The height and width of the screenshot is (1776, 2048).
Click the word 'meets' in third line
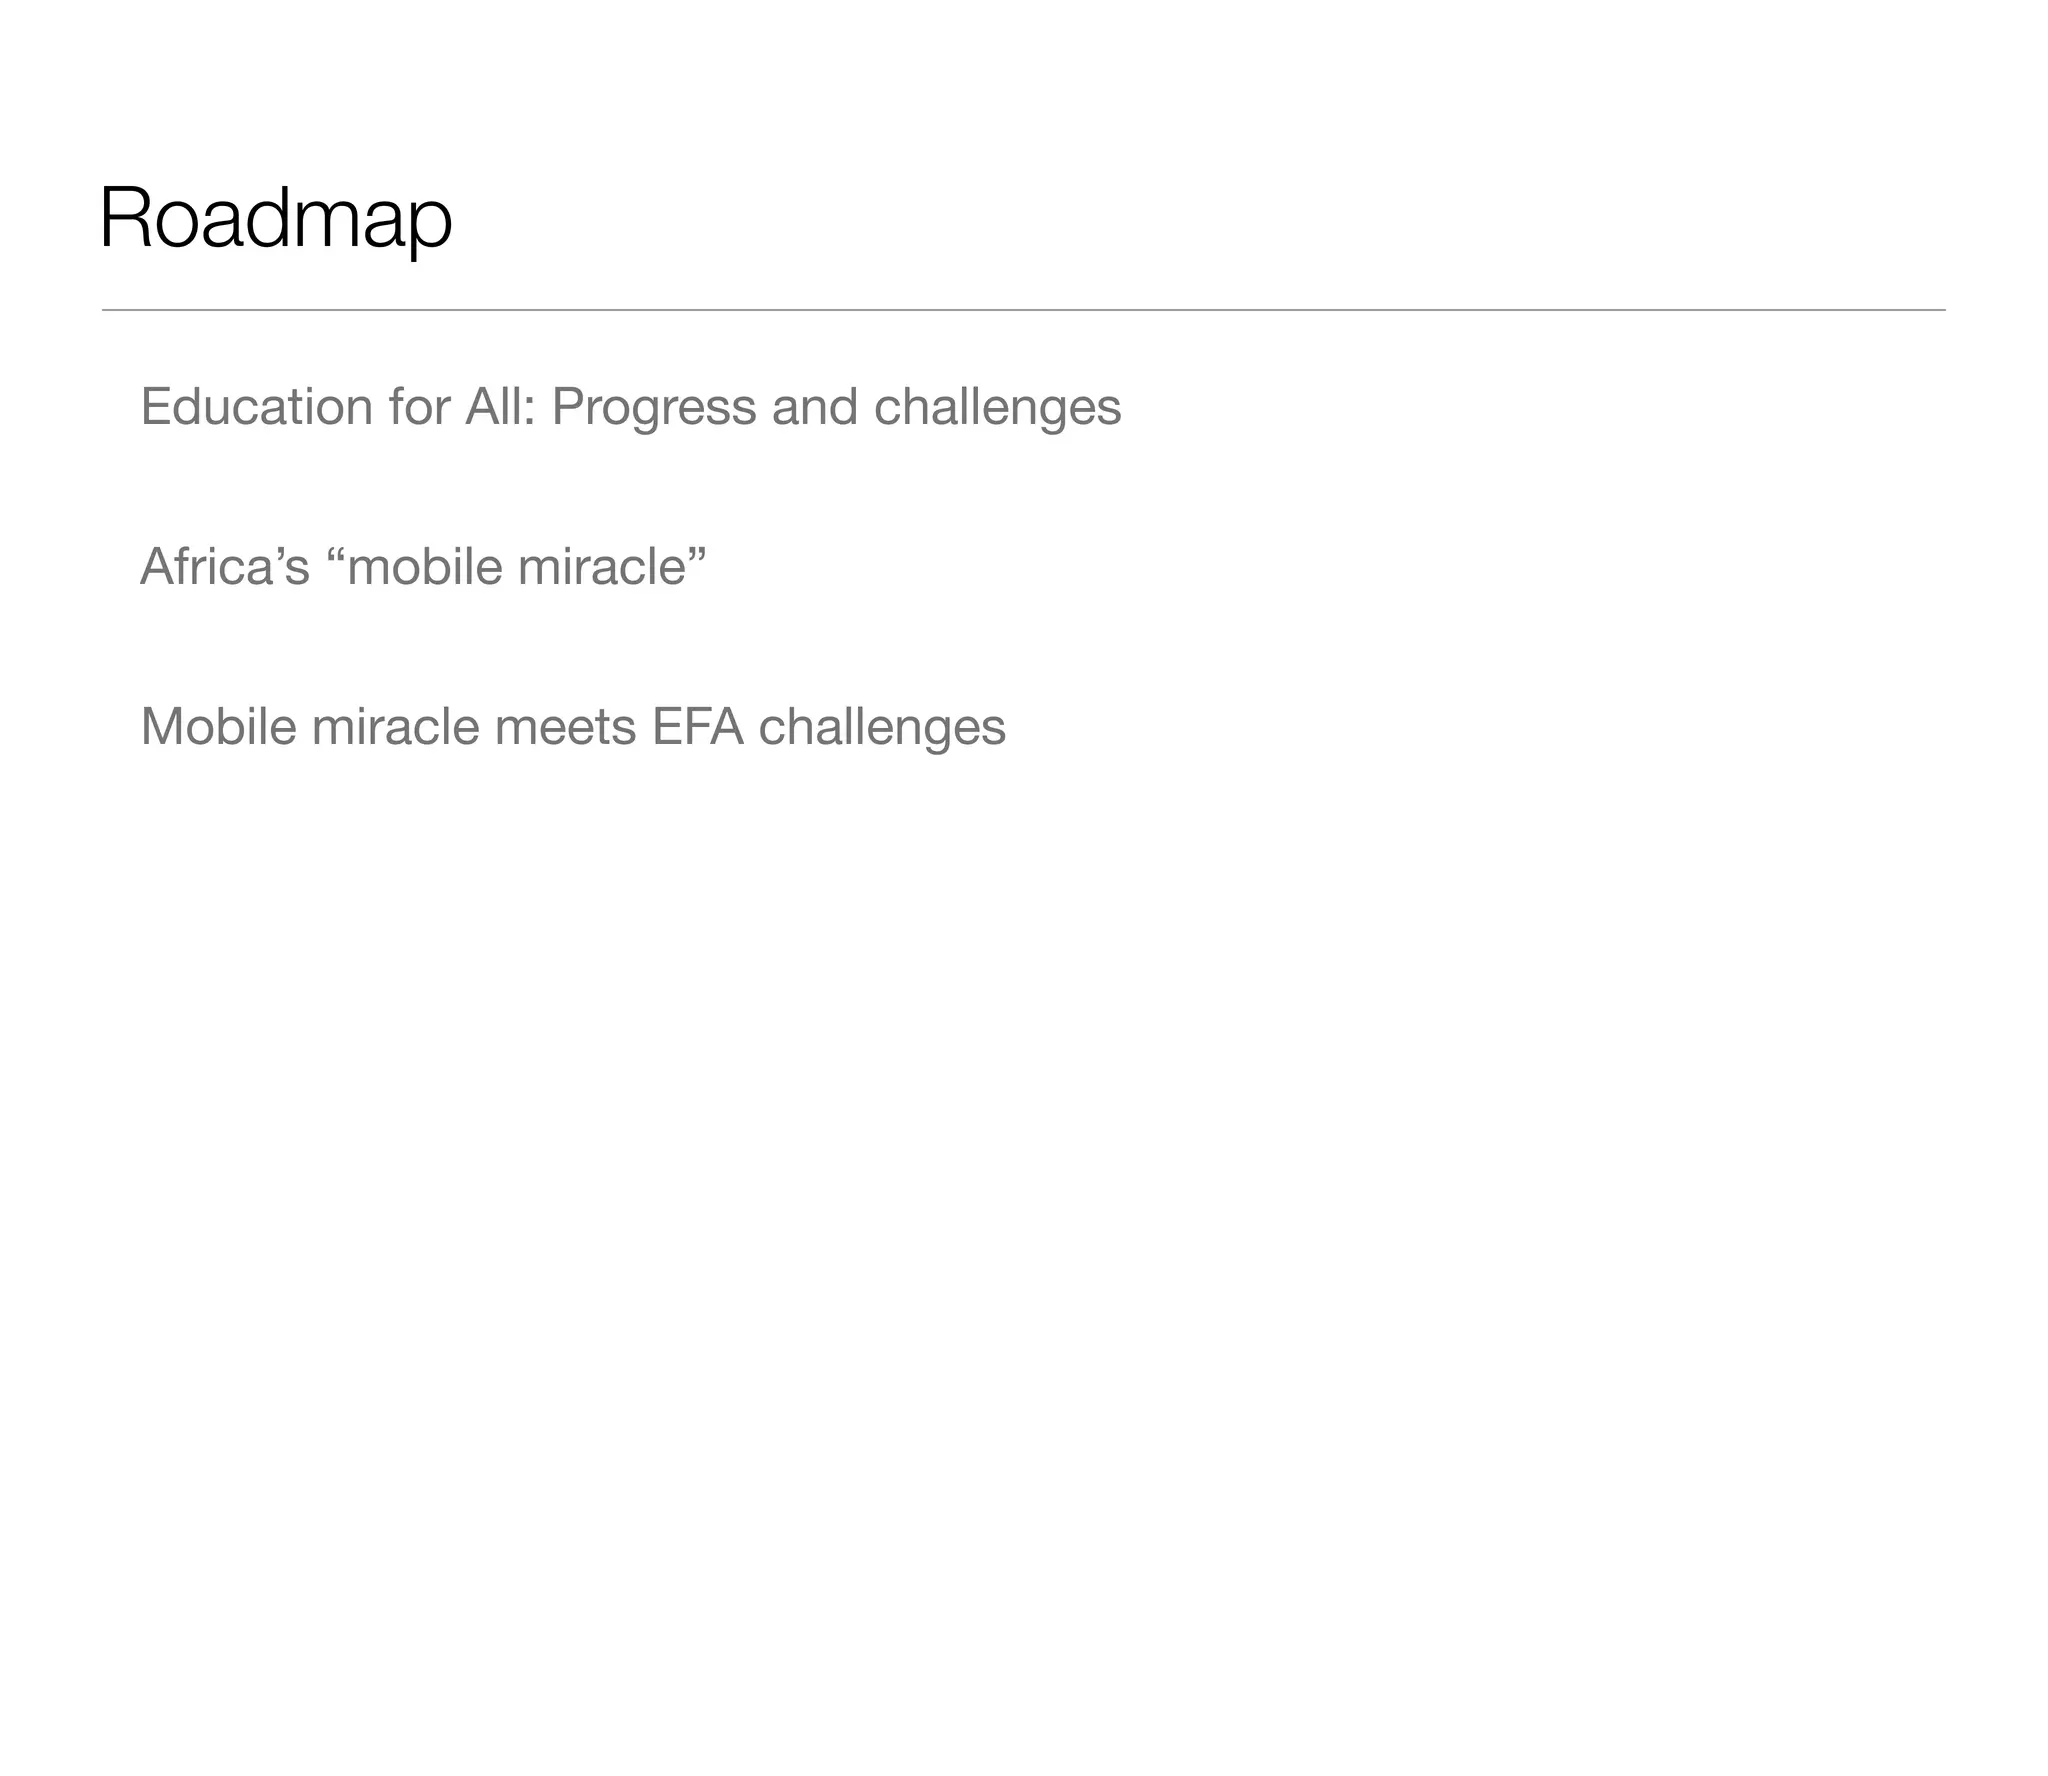point(565,728)
